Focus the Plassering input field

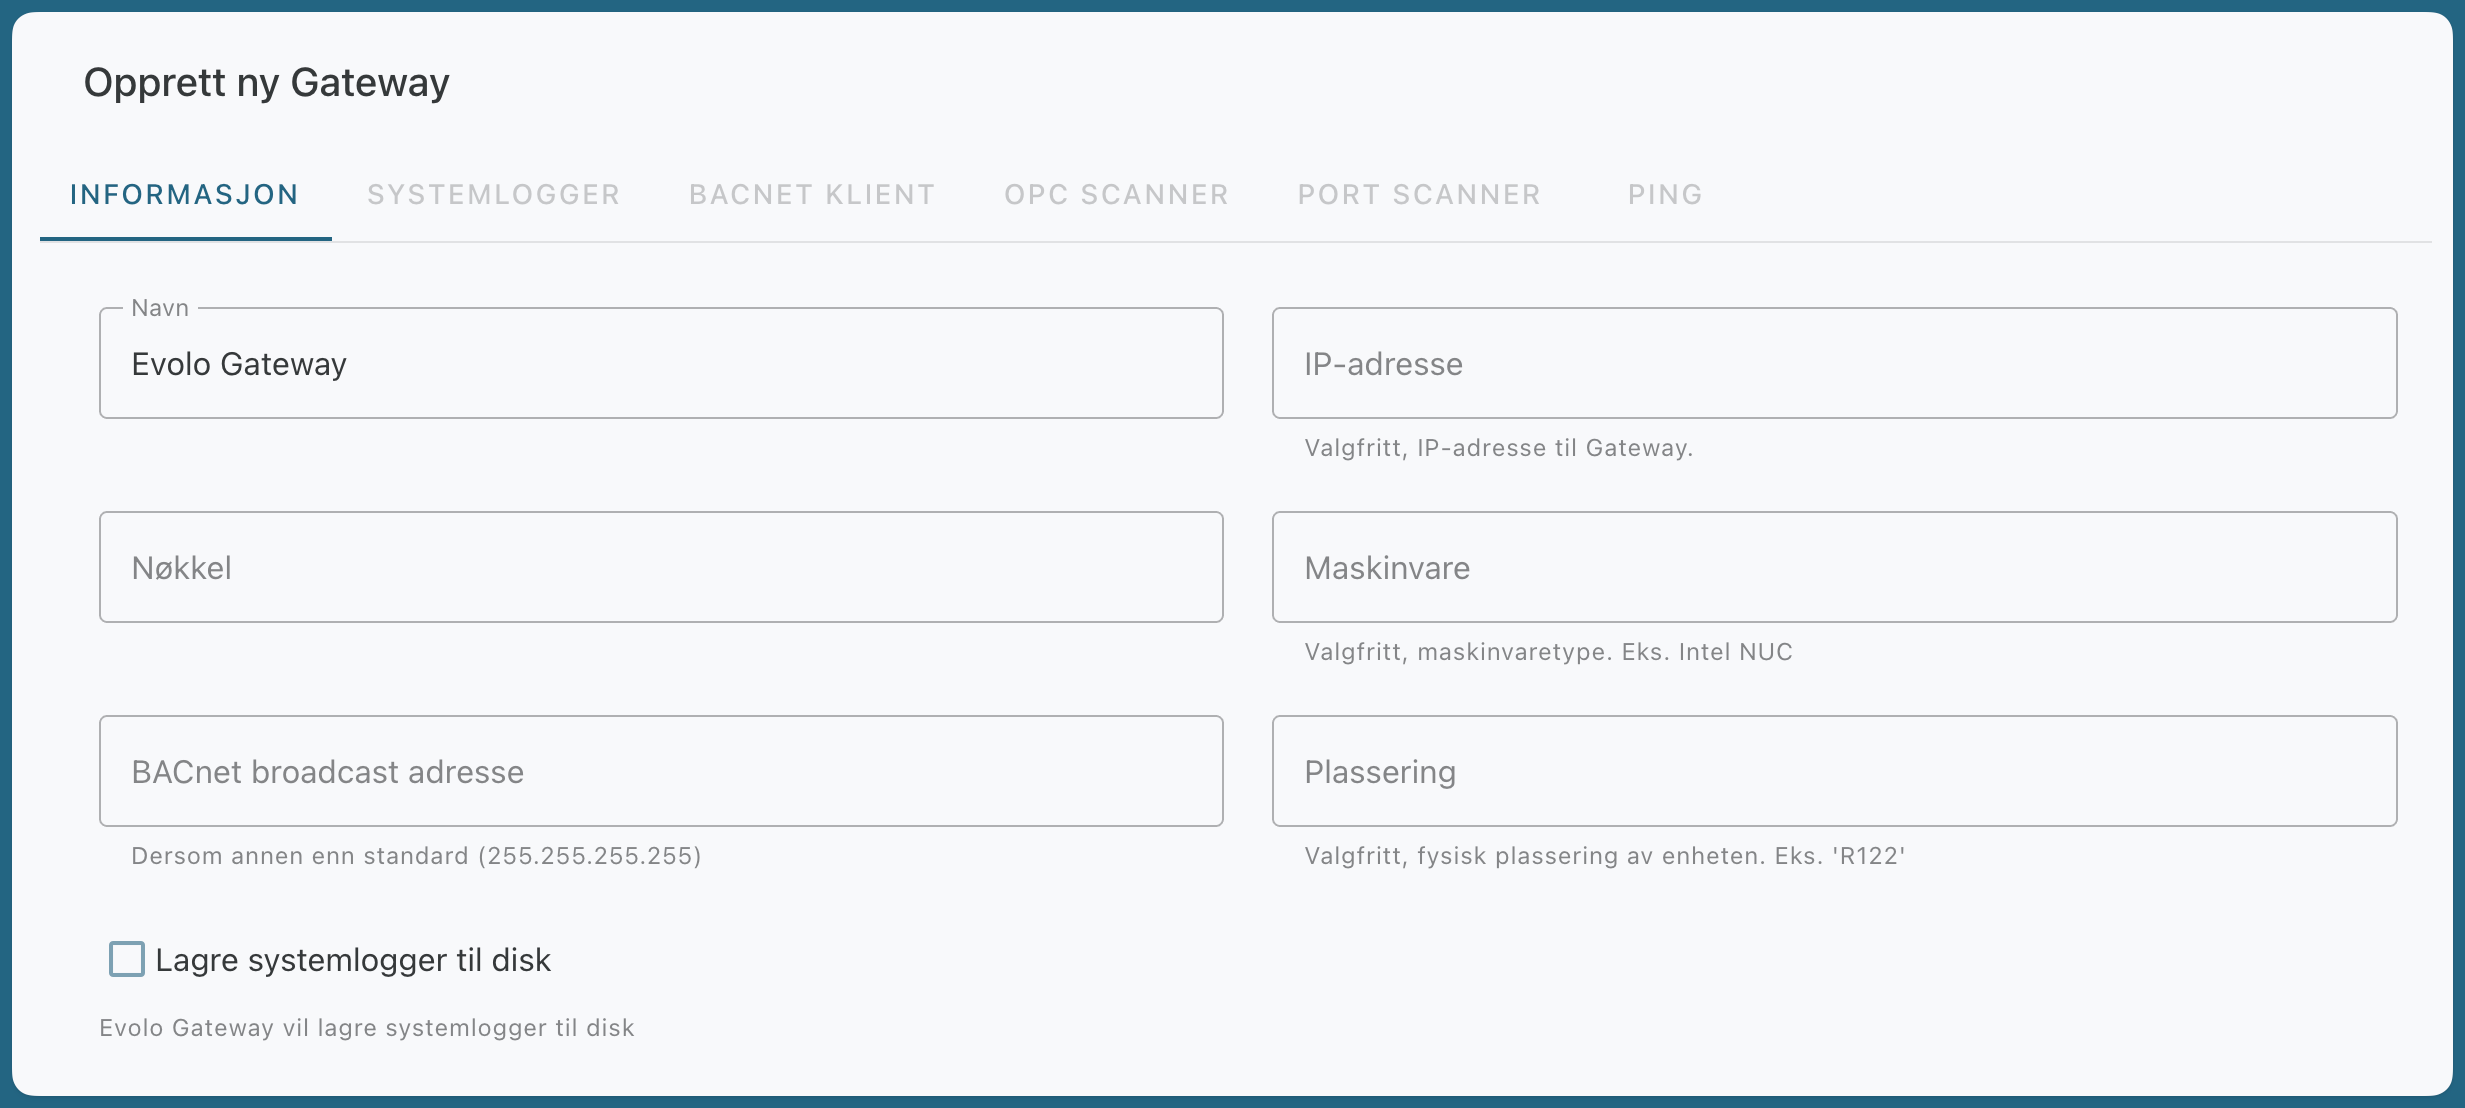click(x=1834, y=771)
